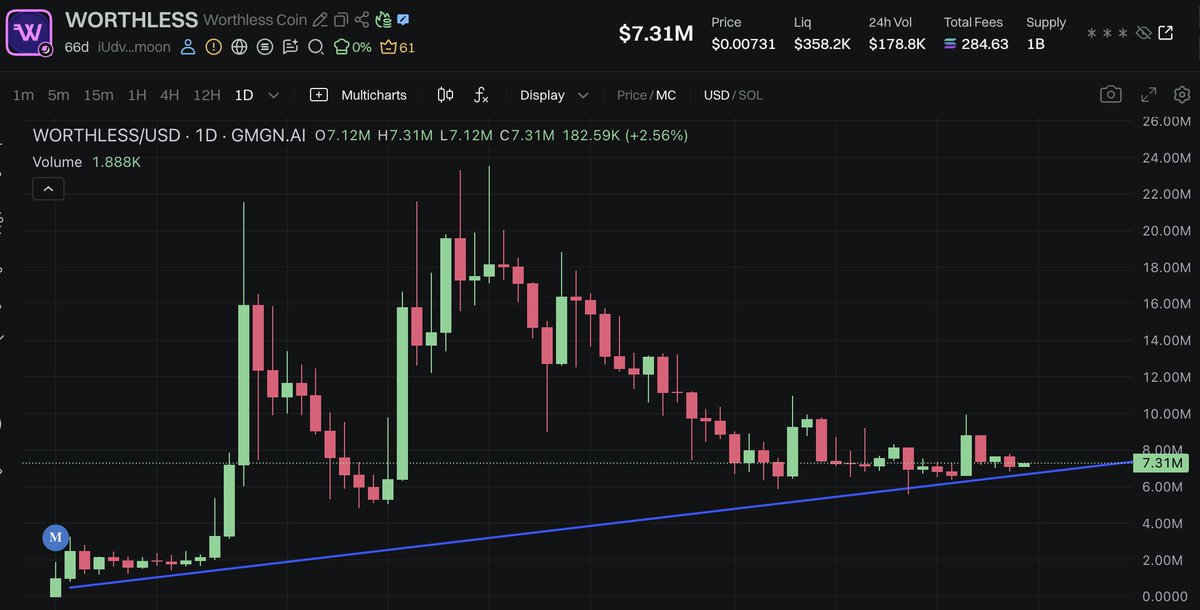
Task: Open the blue chat message icon
Action: click(402, 19)
